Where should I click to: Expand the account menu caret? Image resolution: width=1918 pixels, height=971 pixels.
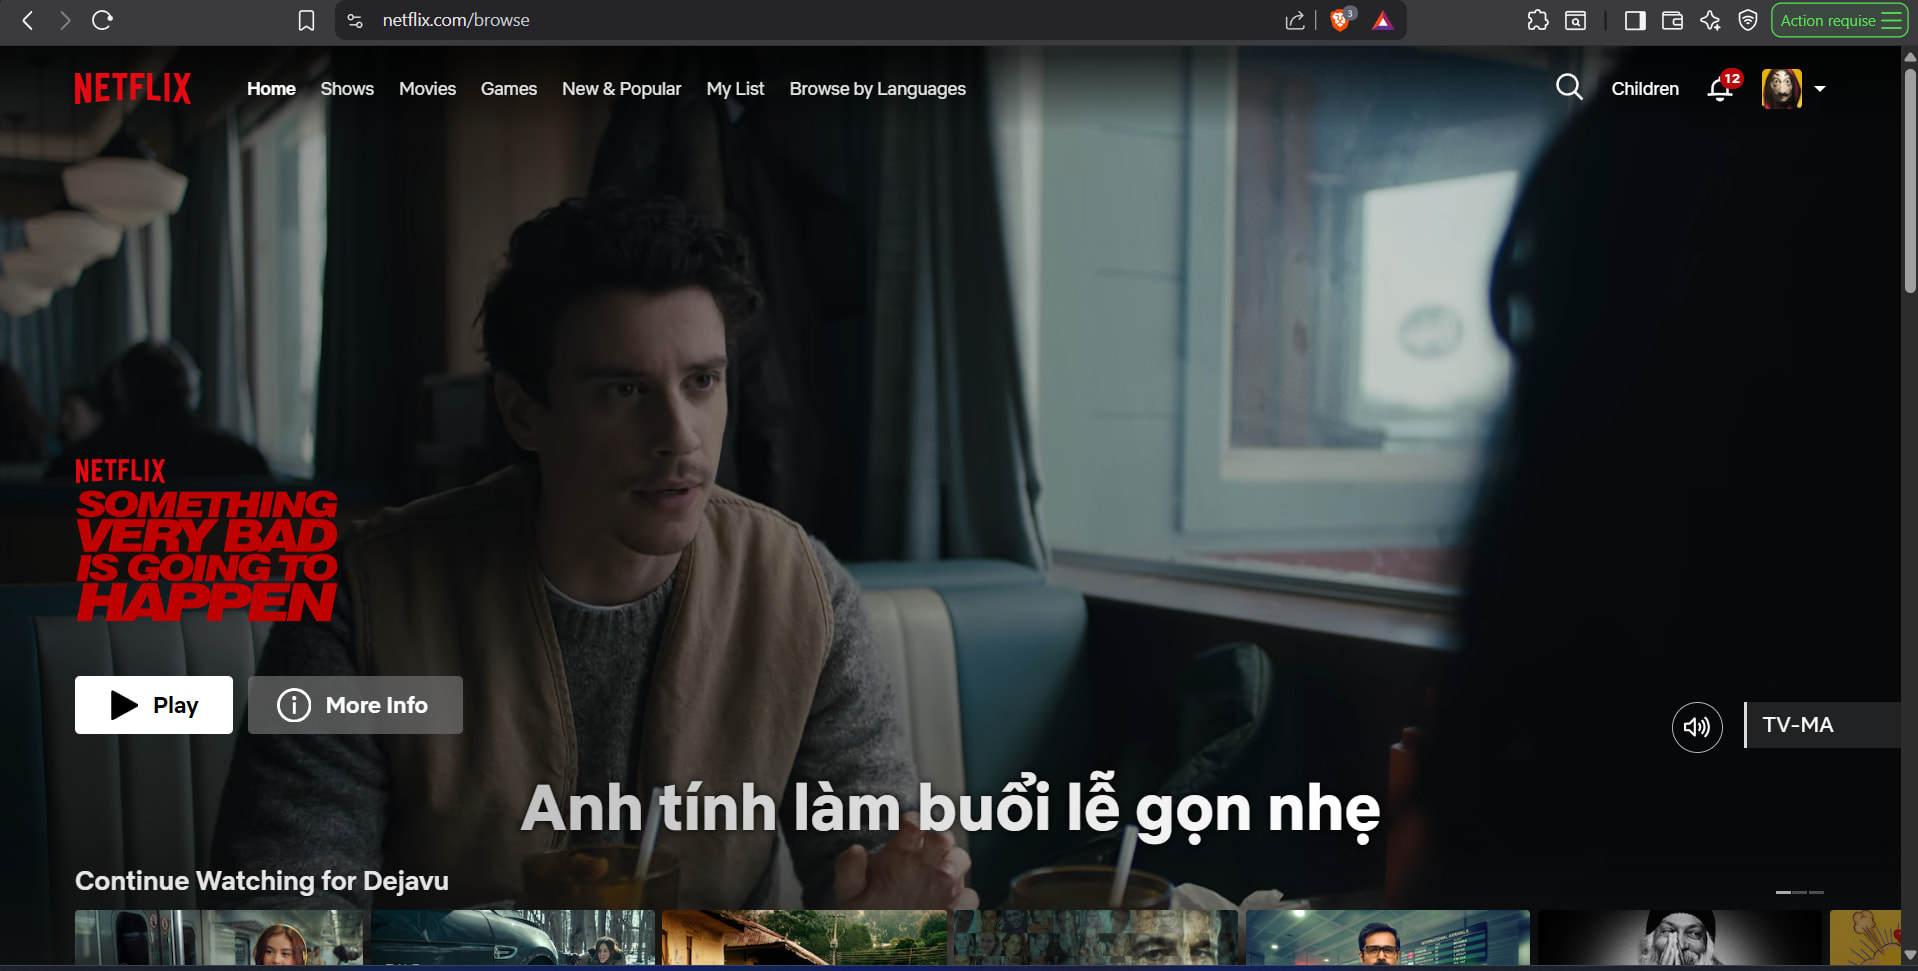pos(1820,89)
